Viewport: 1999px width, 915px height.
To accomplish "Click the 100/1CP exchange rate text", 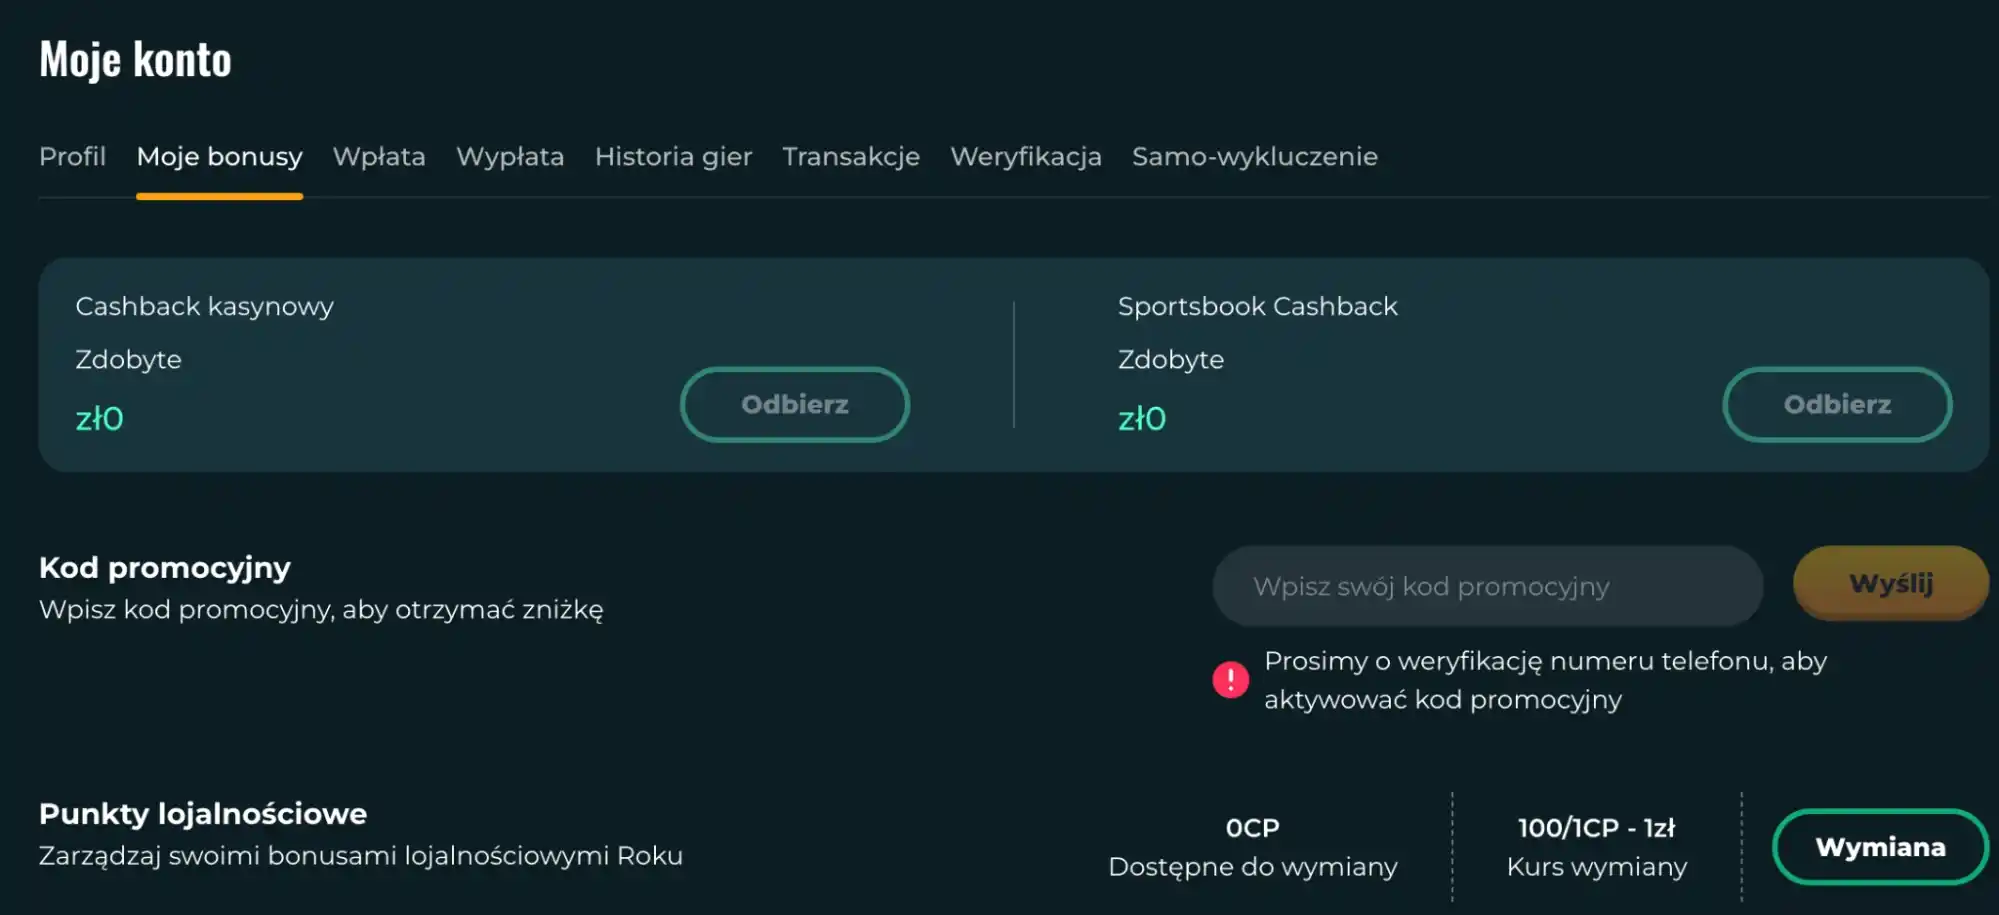I will [1597, 826].
